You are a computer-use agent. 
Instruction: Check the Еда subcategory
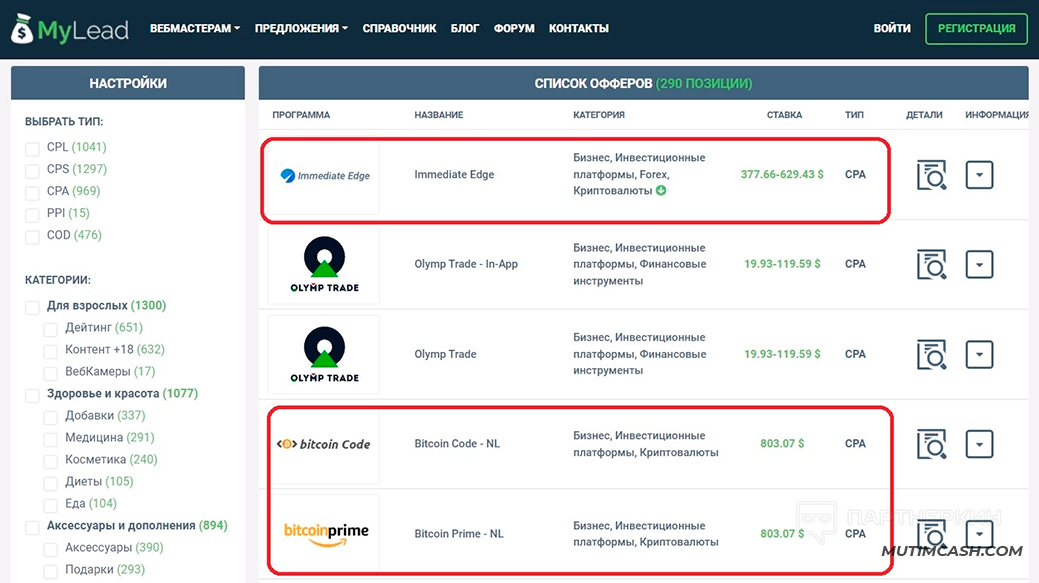point(50,505)
